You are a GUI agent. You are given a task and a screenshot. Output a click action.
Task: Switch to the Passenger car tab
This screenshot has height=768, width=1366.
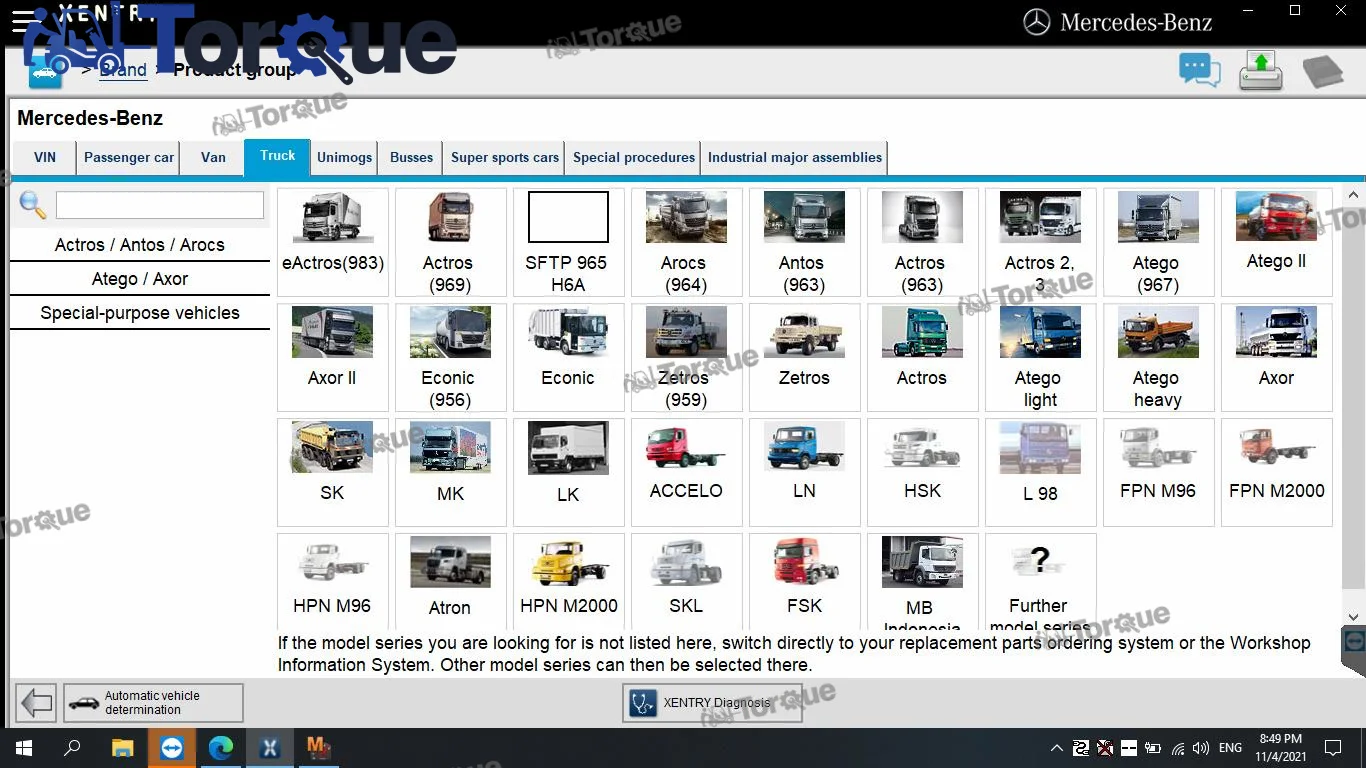click(129, 158)
